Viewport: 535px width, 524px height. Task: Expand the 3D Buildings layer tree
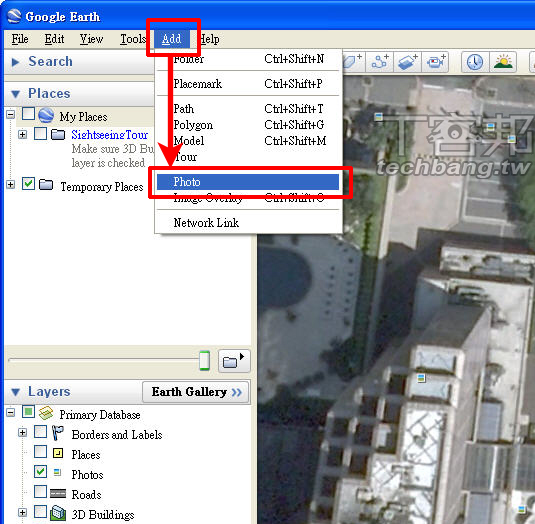click(23, 512)
